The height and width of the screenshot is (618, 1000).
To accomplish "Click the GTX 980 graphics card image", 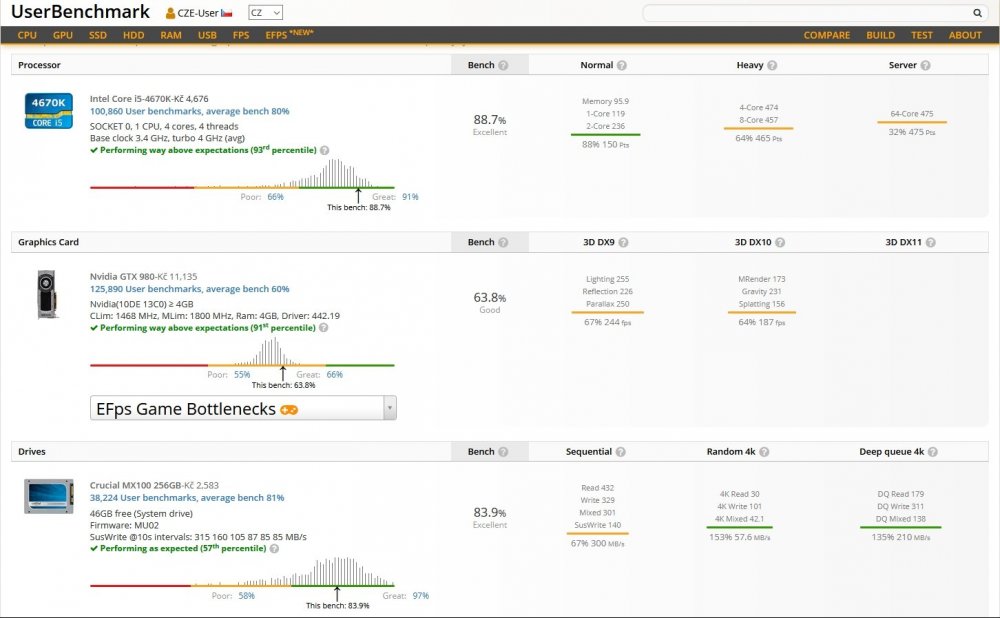I will [x=47, y=294].
